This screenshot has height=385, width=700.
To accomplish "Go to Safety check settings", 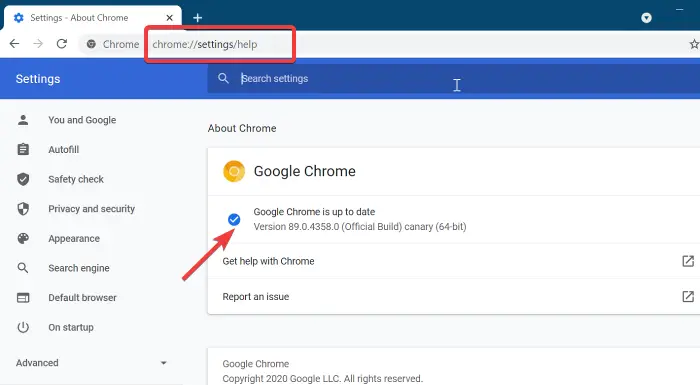I will tap(76, 179).
